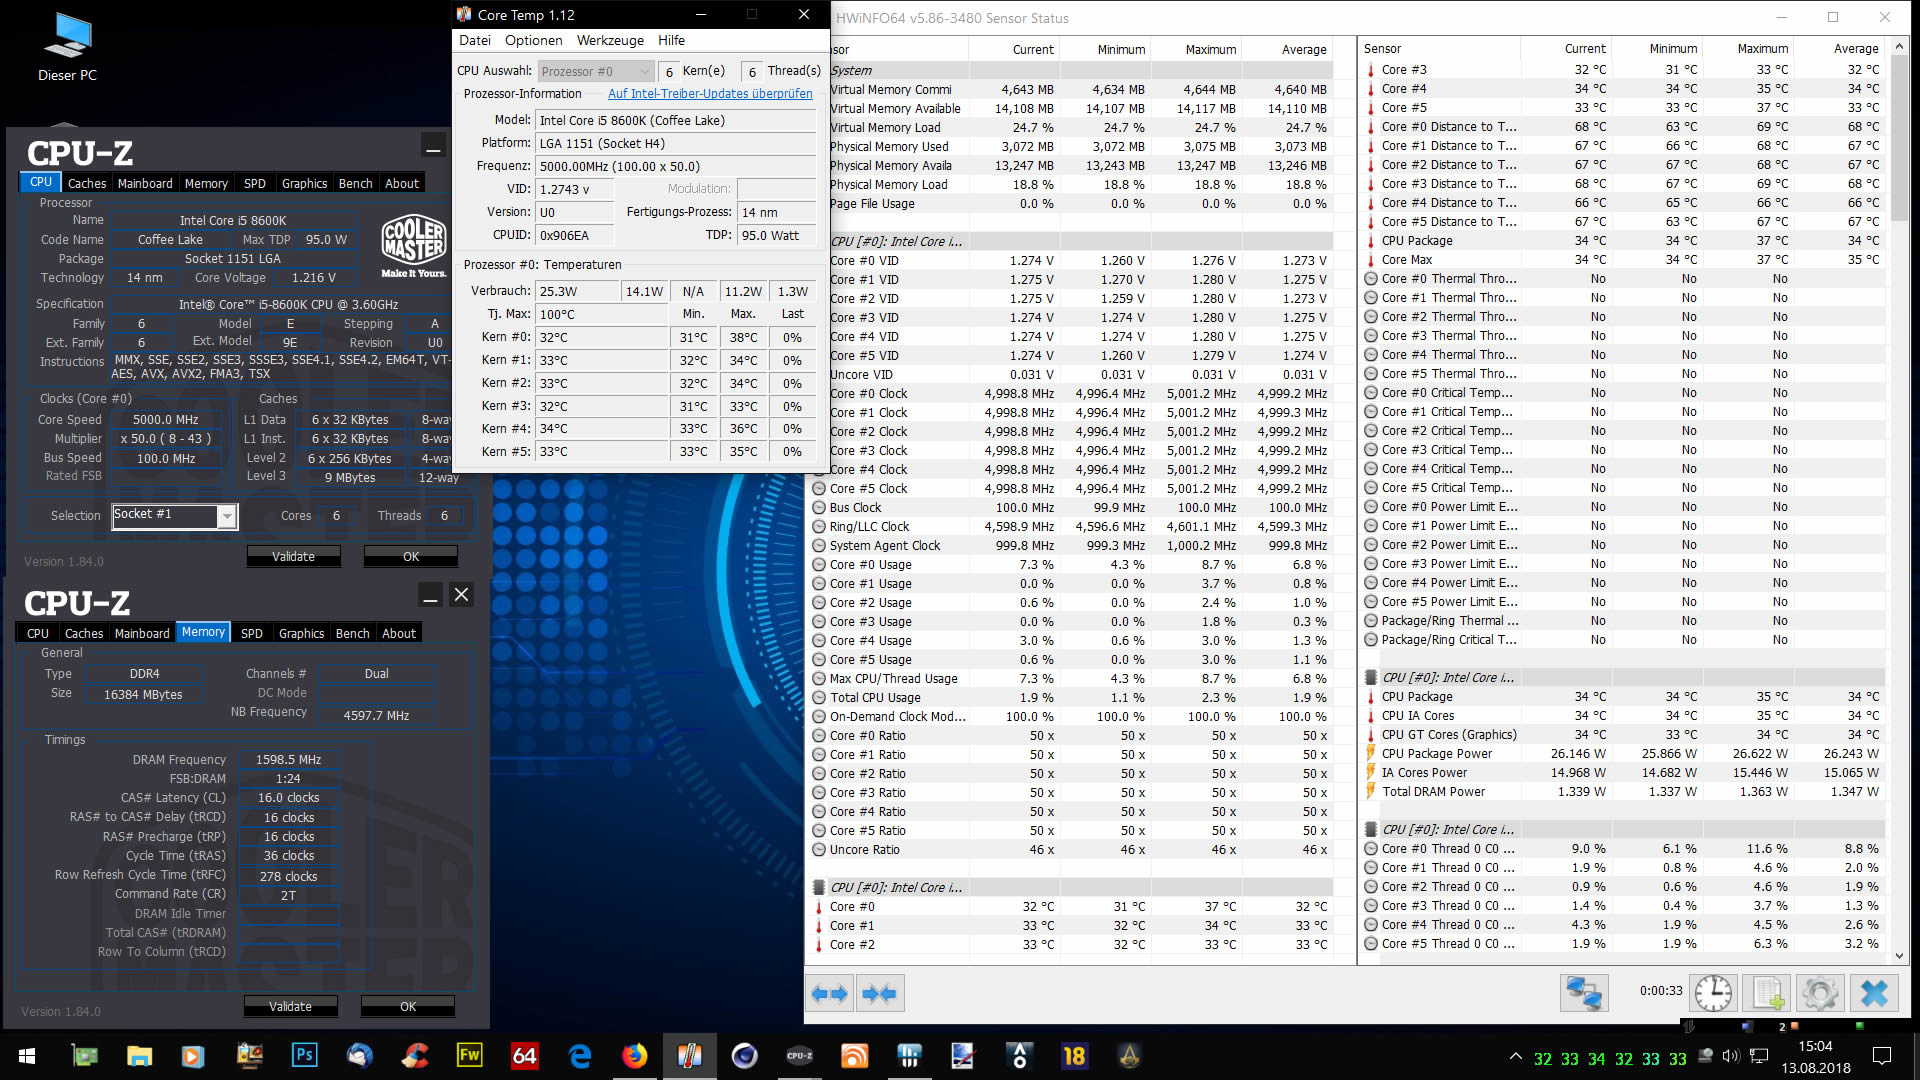The width and height of the screenshot is (1920, 1080).
Task: Select SPD tab in lower CPU-Z window
Action: [252, 633]
